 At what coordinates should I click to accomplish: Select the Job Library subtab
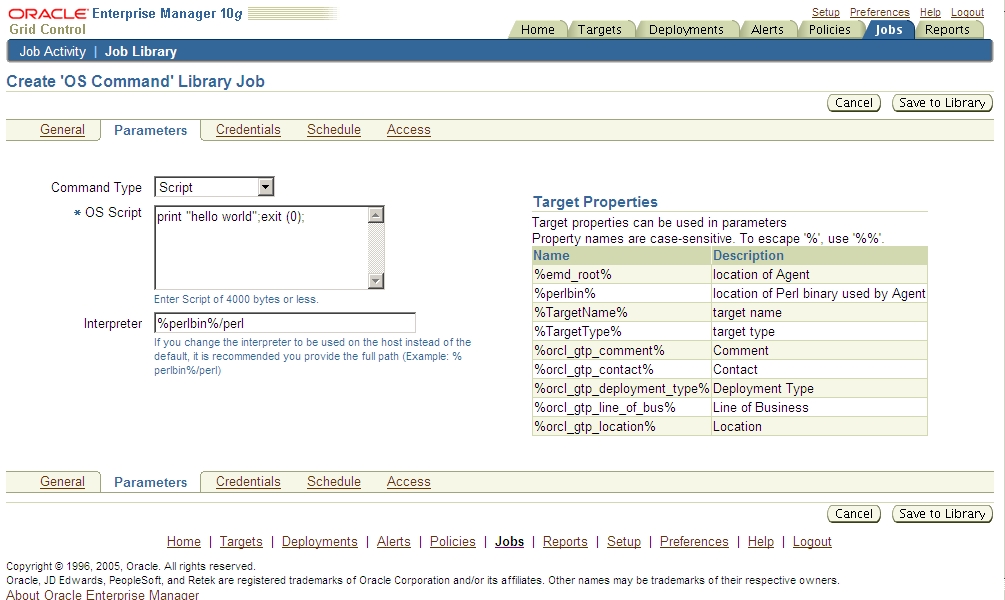click(141, 51)
